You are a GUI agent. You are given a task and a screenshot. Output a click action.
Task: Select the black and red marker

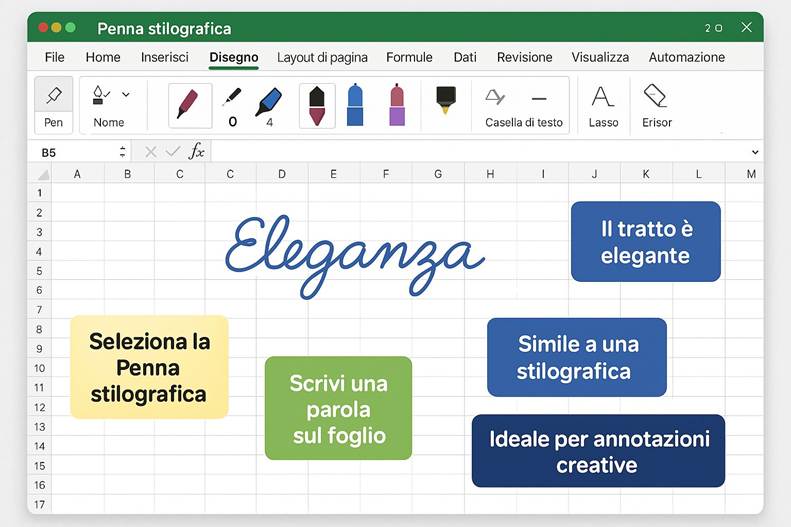(x=317, y=105)
